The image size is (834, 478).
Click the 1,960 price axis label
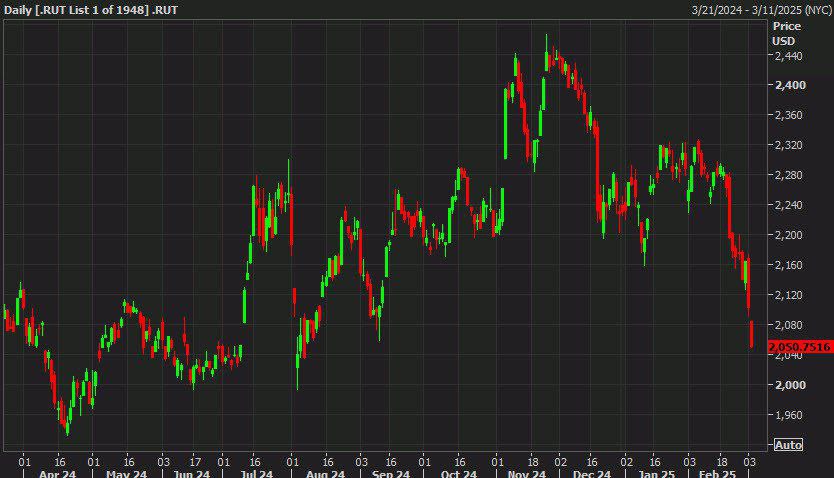tap(789, 415)
